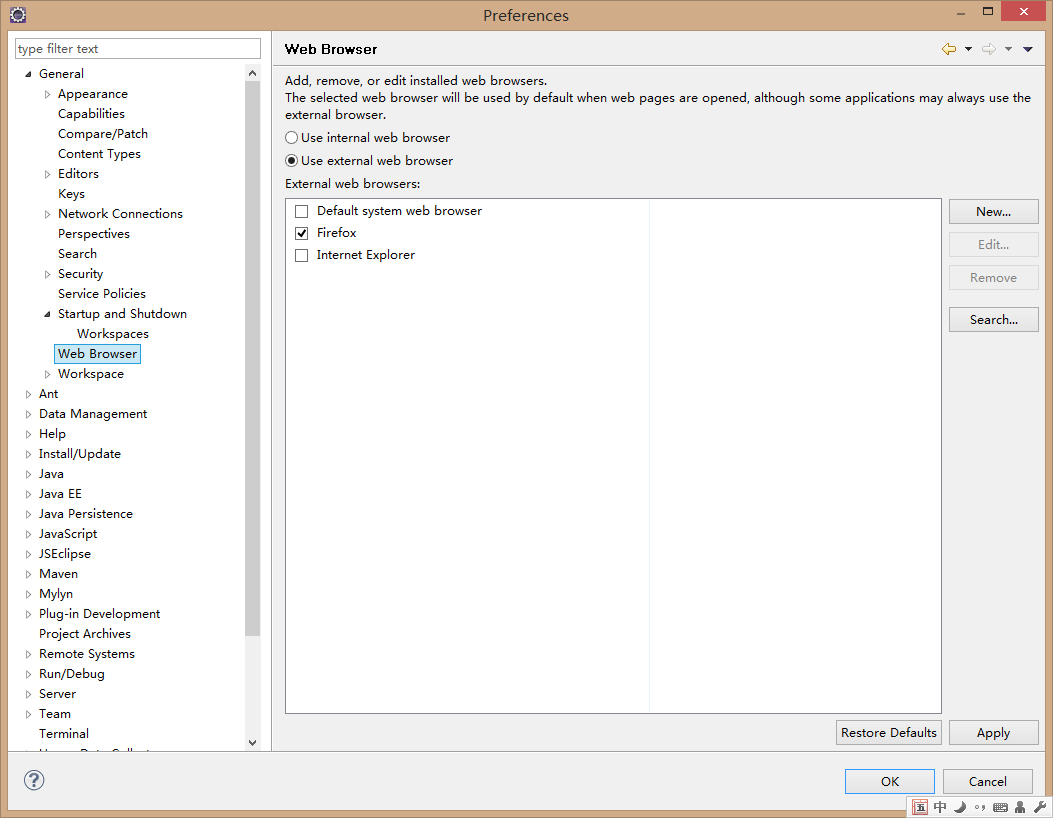Expand the Java preferences node
This screenshot has width=1053, height=818.
point(29,474)
